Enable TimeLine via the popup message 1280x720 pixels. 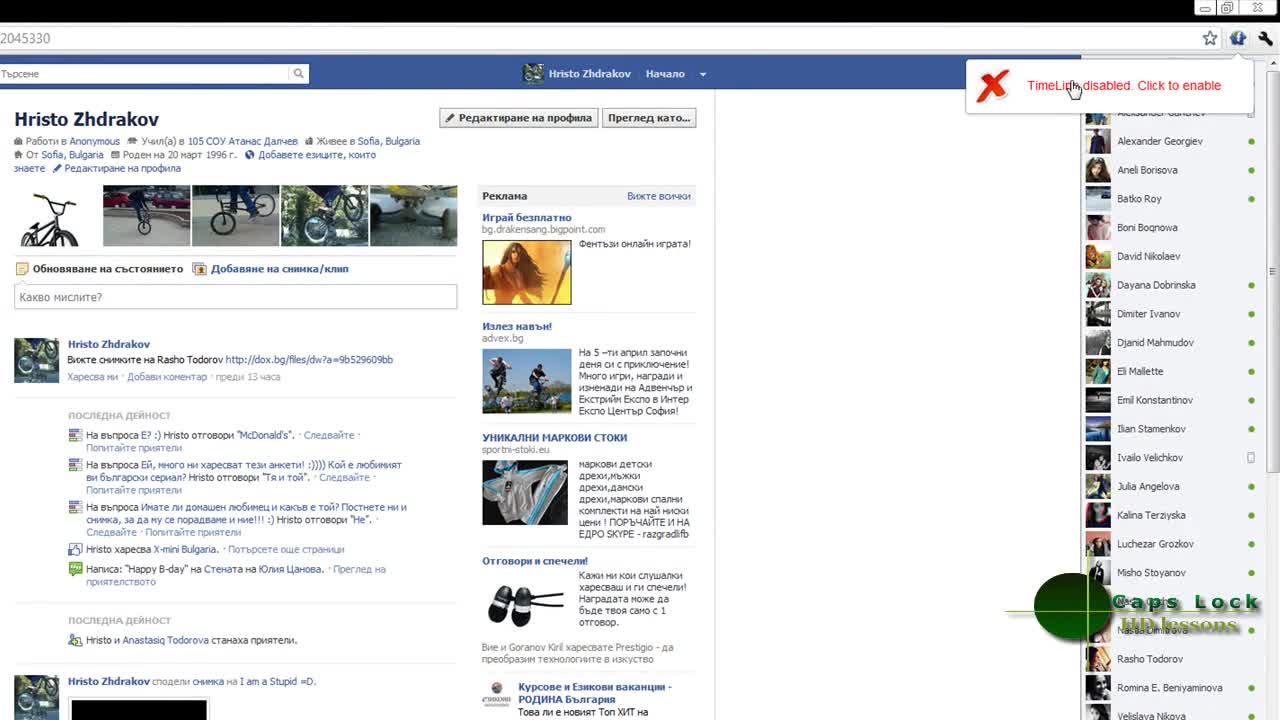1124,86
